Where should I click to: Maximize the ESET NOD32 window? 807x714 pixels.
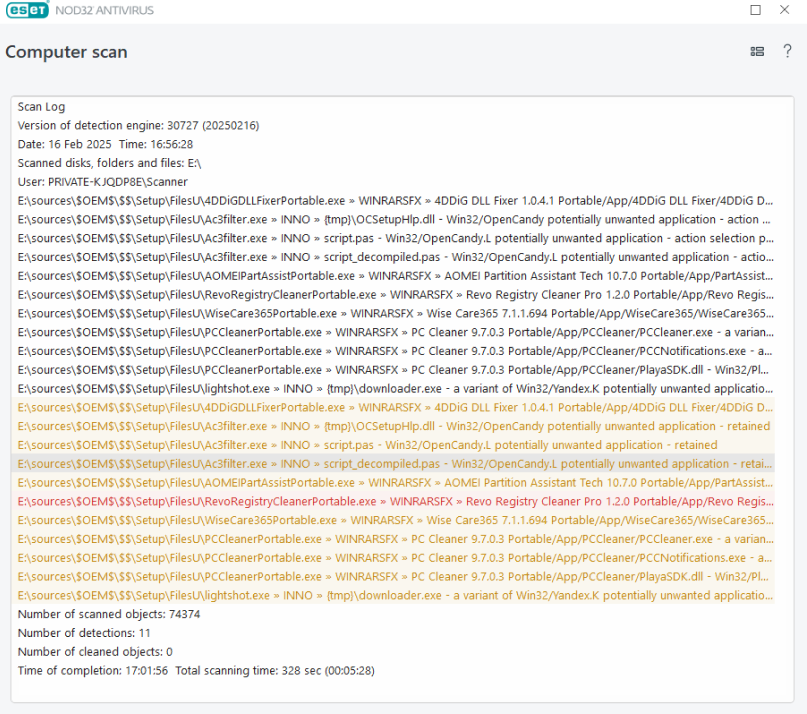coord(755,10)
